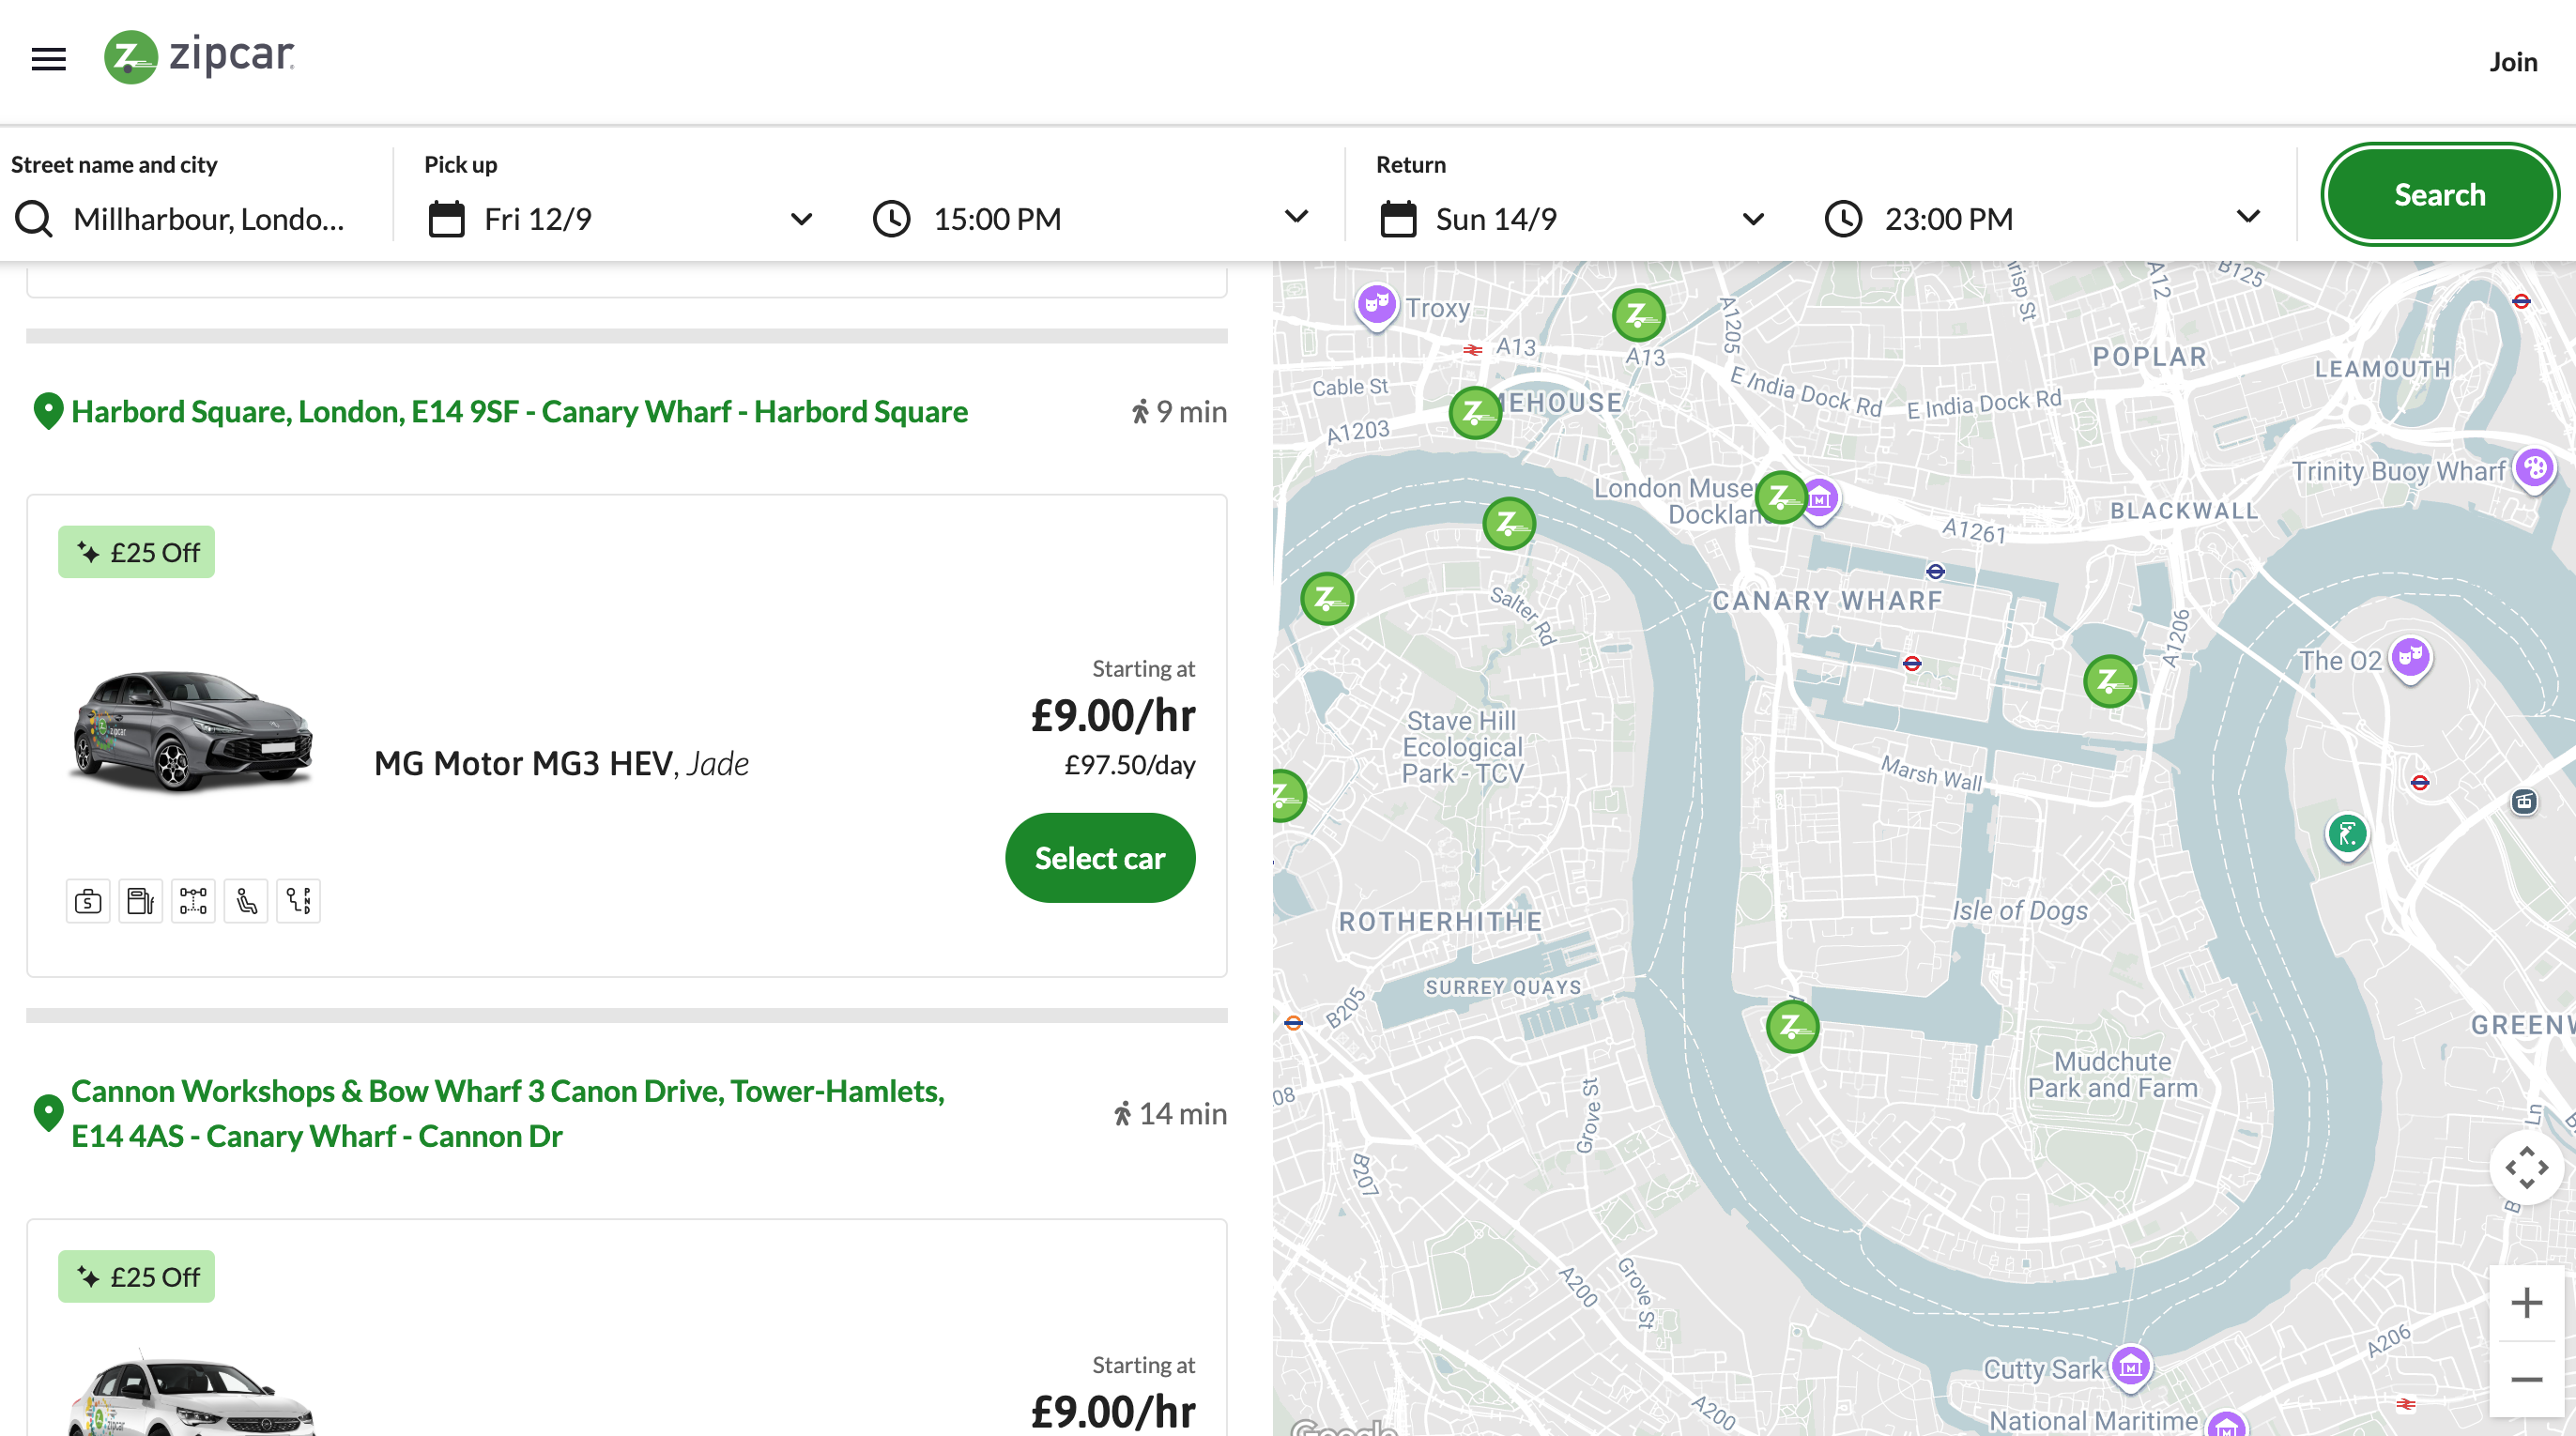Expand the Fri 12/9 pick up date dropdown
Screen dimensions: 2576x1436
pos(801,219)
